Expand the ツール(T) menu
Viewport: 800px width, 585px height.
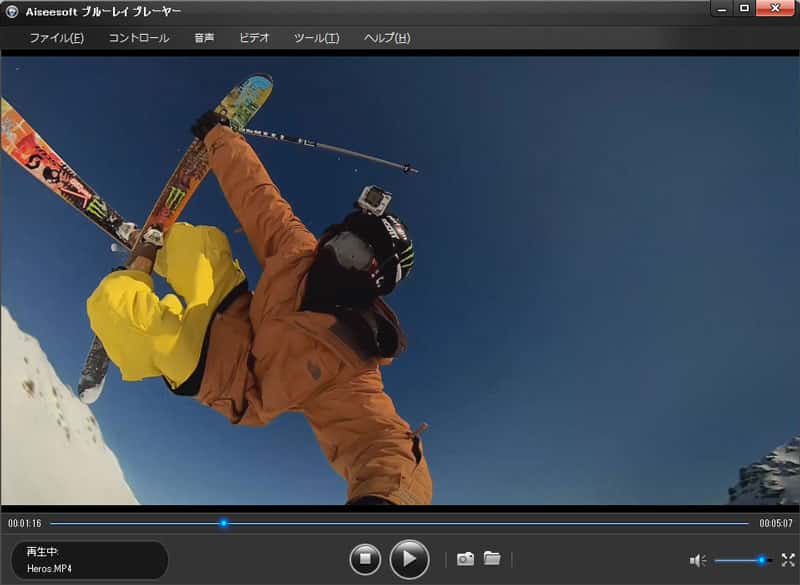(x=316, y=38)
